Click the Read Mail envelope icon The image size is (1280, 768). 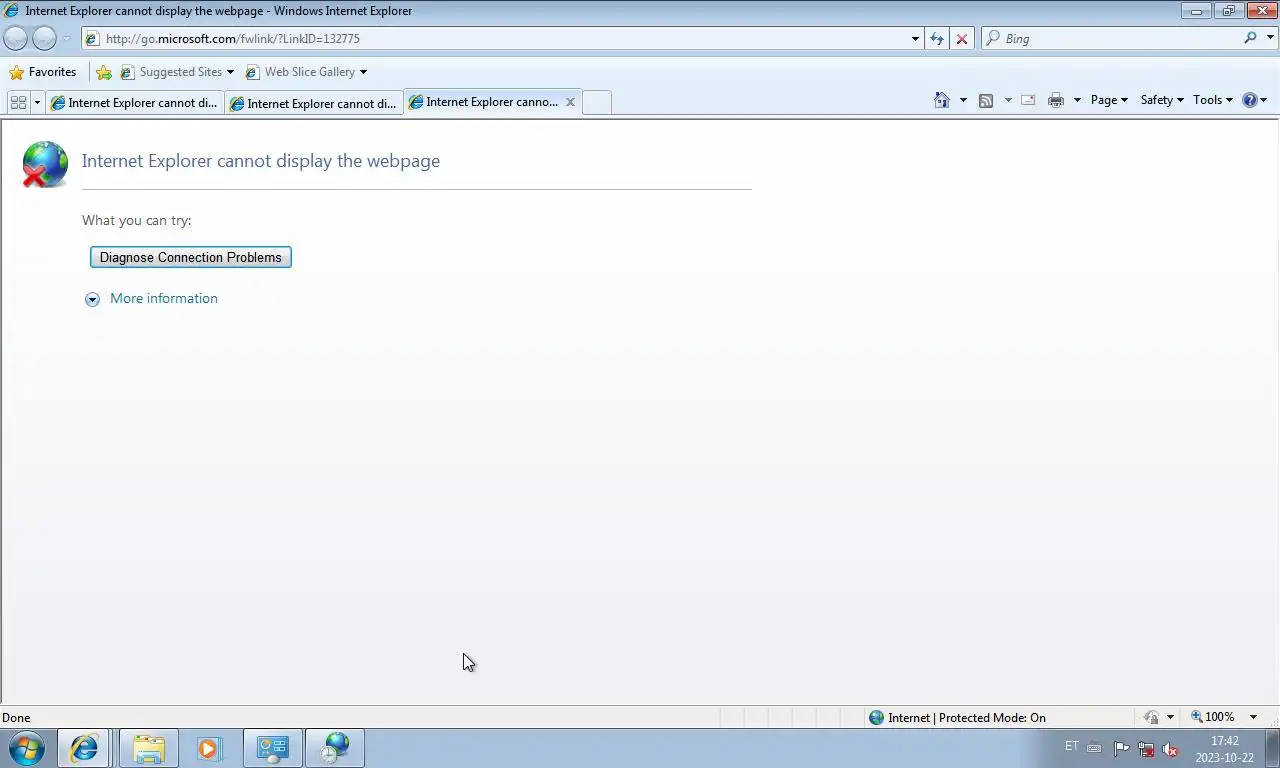point(1028,100)
